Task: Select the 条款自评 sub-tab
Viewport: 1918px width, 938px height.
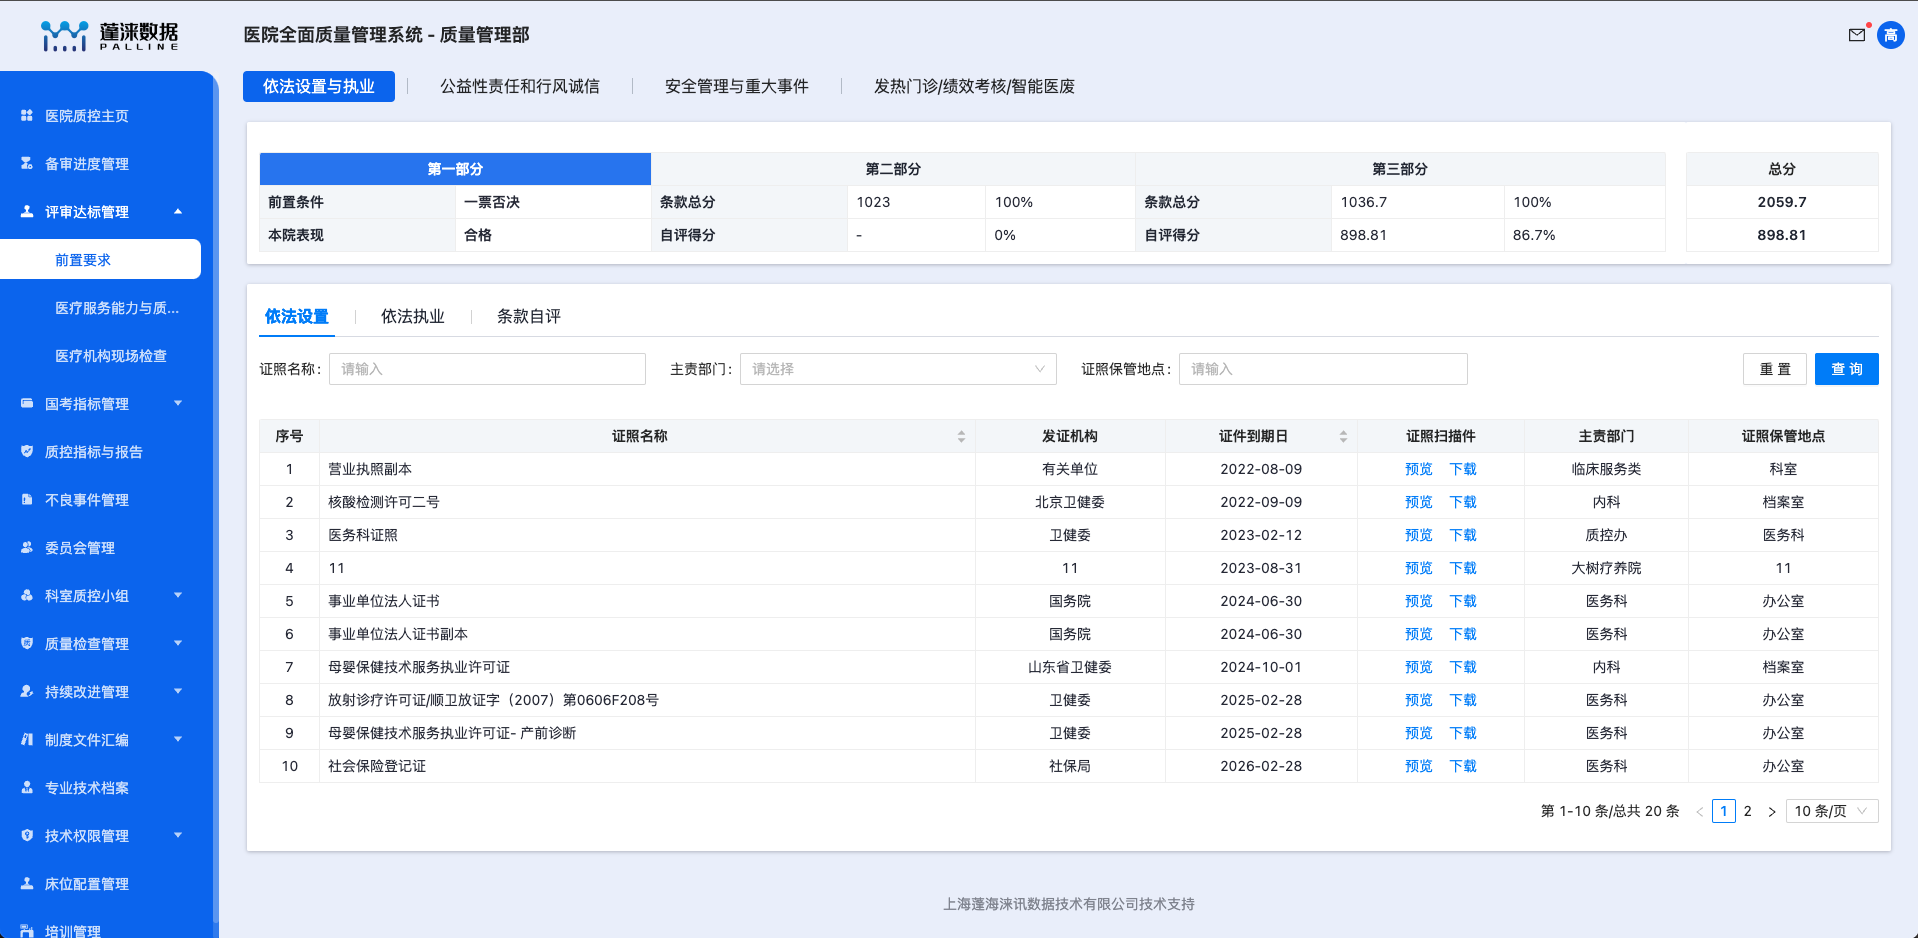Action: tap(529, 316)
